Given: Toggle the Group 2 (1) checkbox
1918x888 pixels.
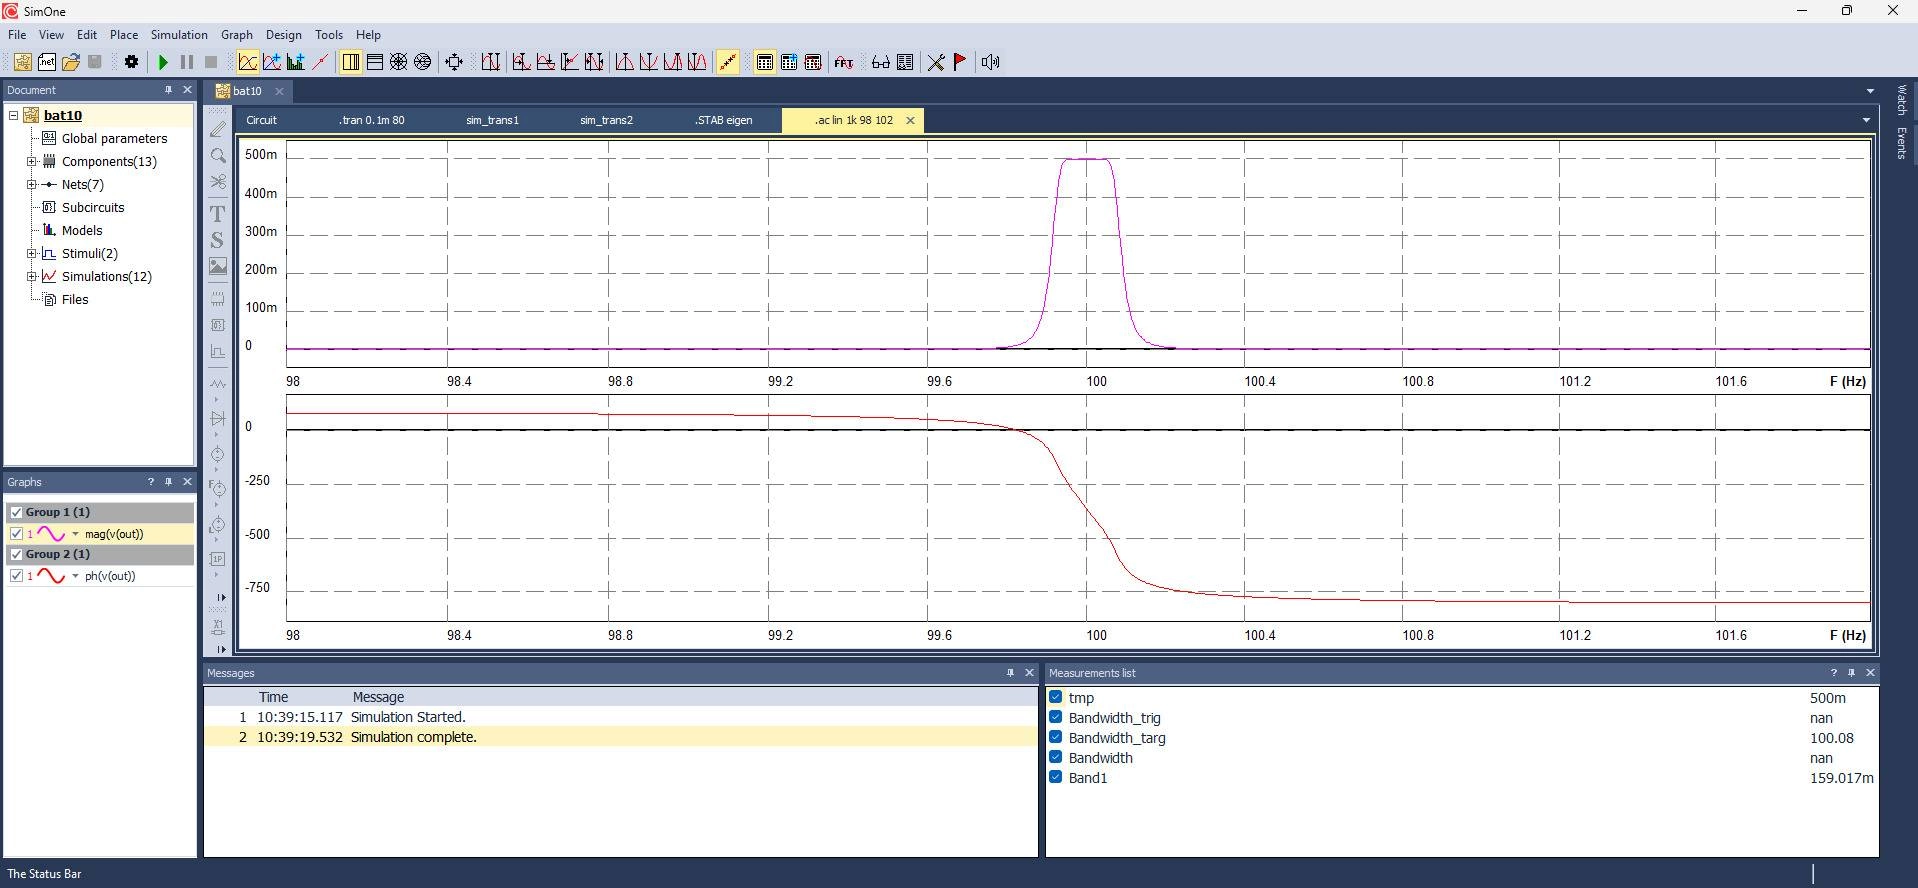Looking at the screenshot, I should [x=16, y=554].
